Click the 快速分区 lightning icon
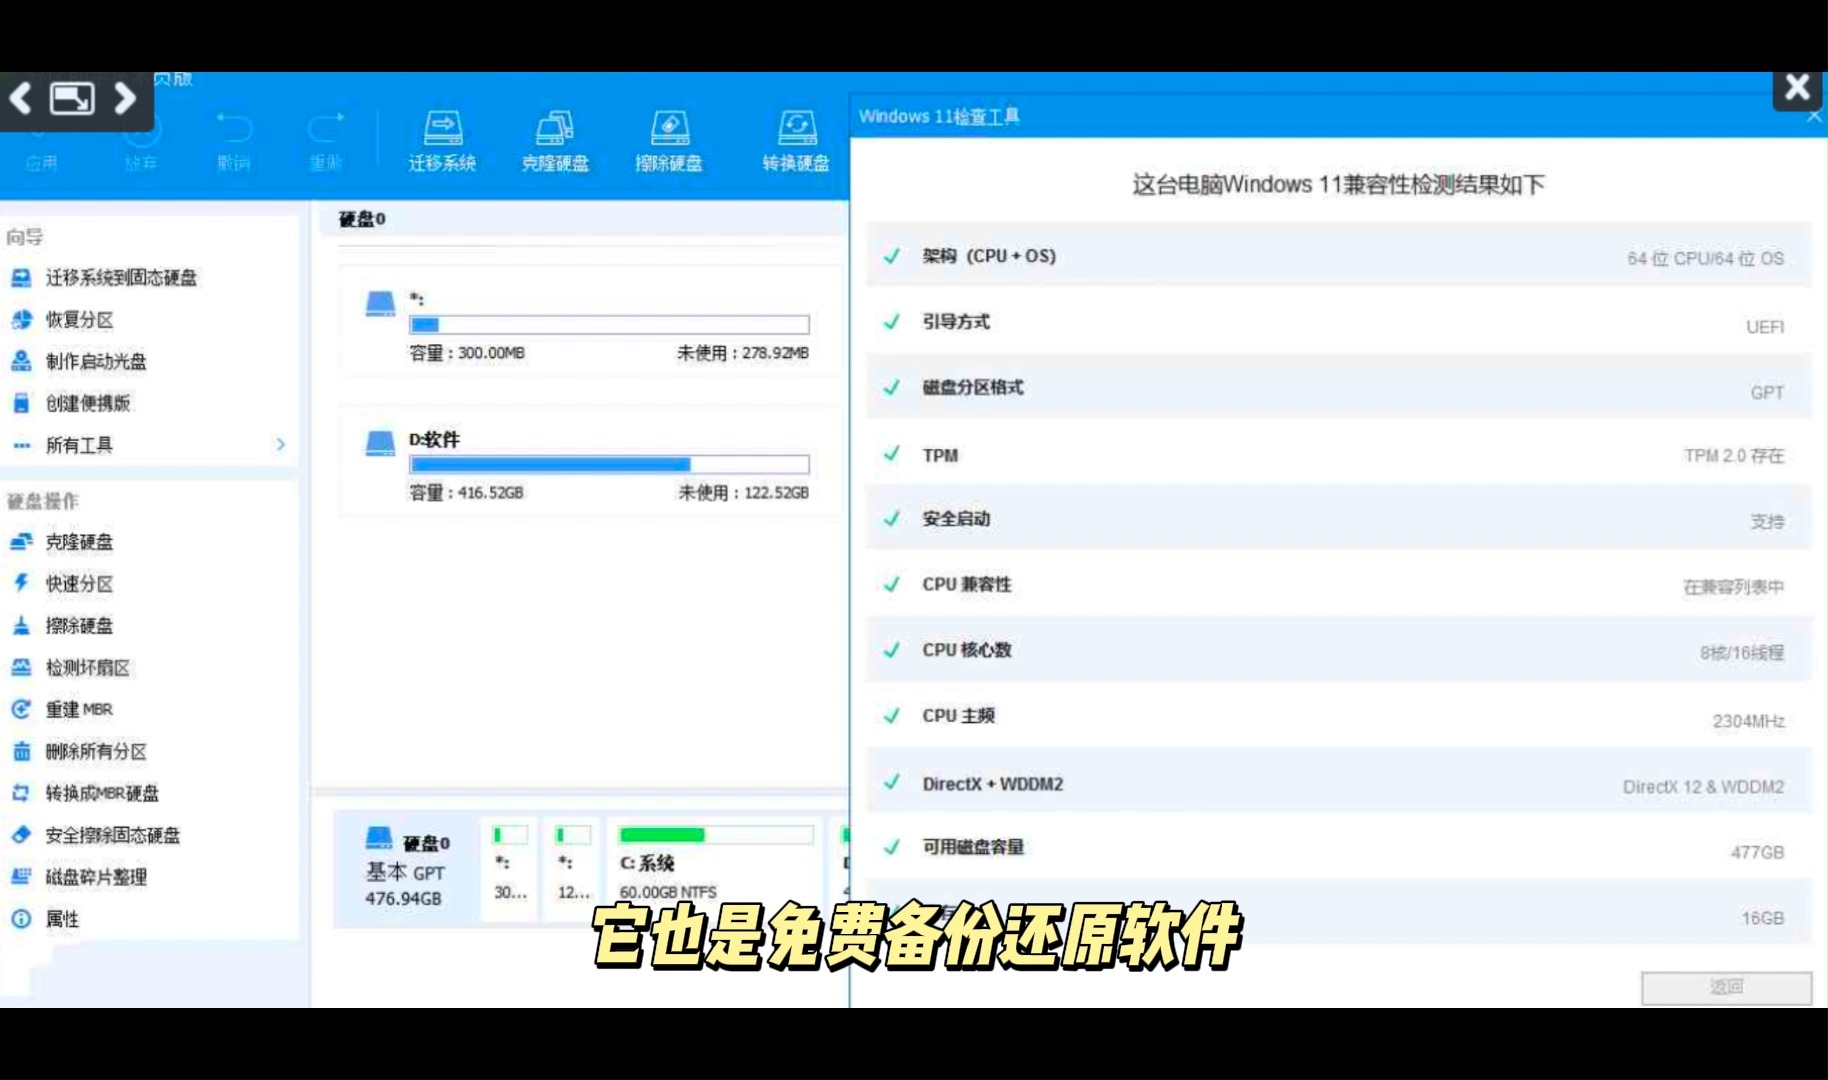Screen dimensions: 1828x1080 21,583
